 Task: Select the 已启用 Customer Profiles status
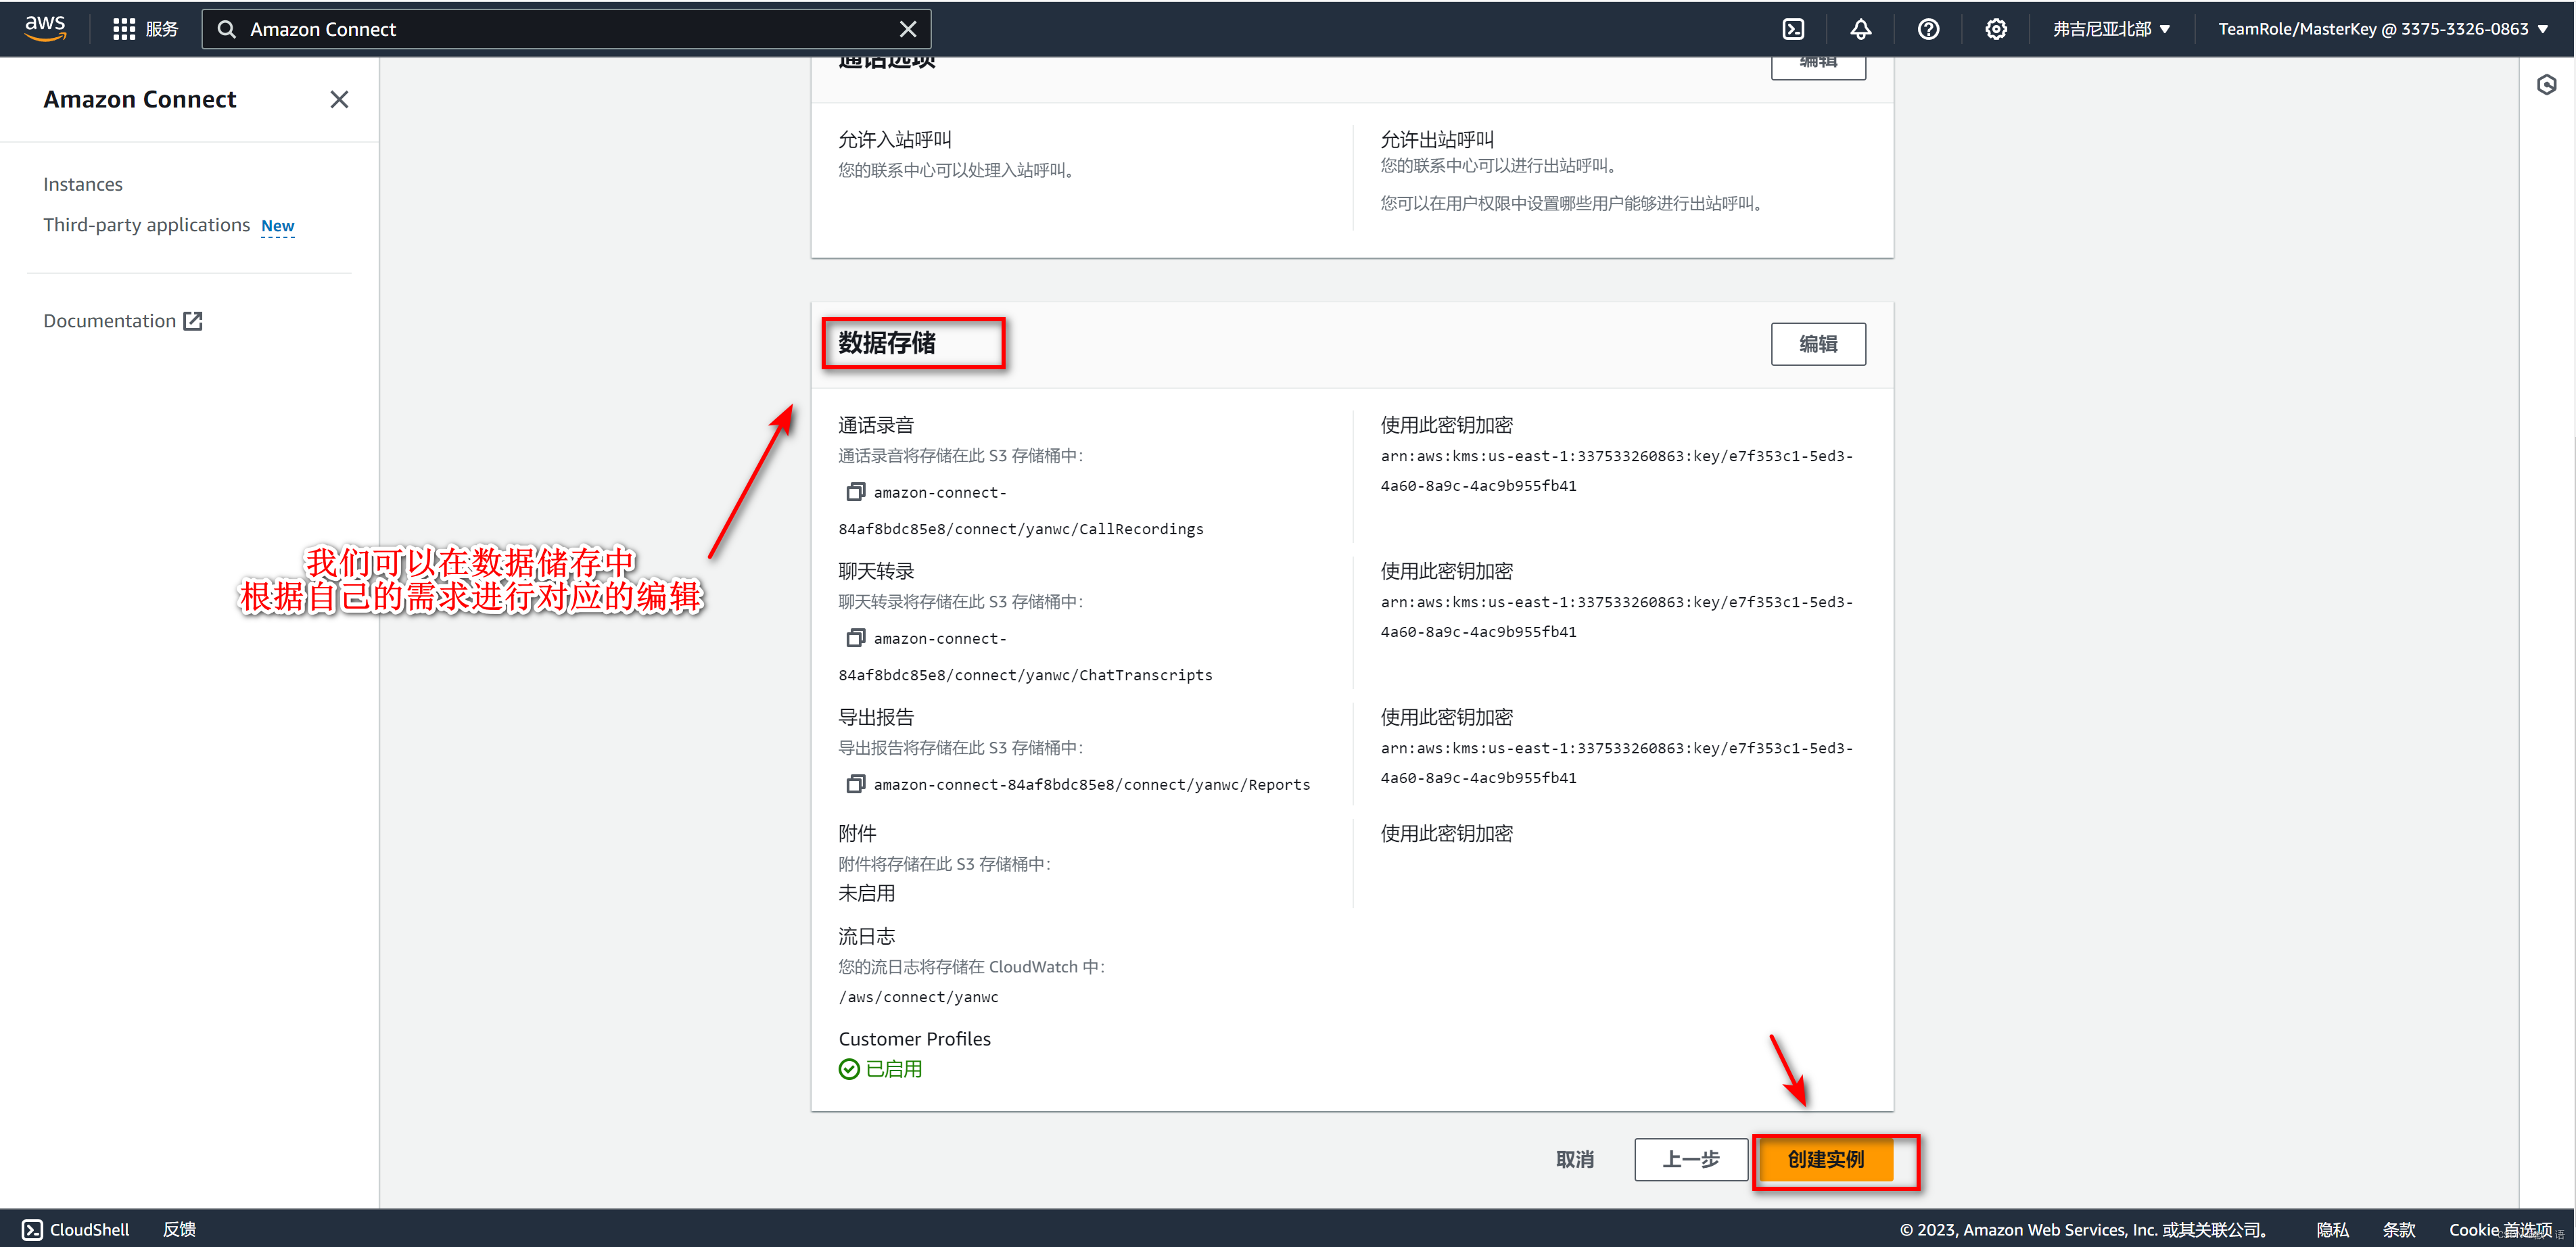pyautogui.click(x=880, y=1069)
